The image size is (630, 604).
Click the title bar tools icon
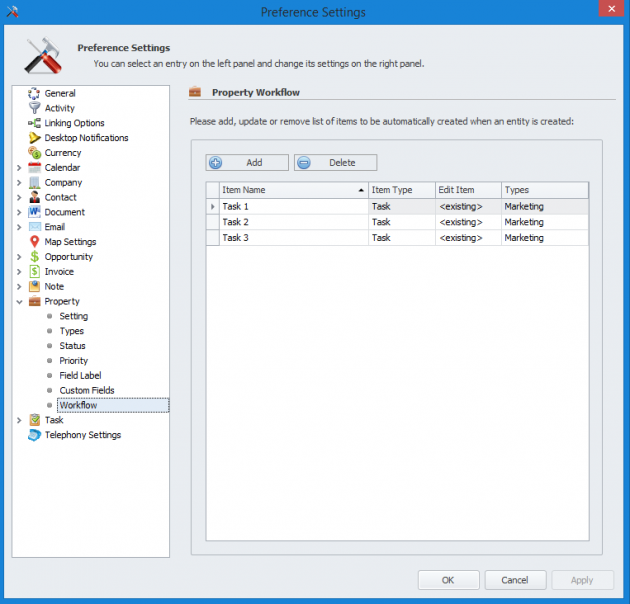click(x=12, y=11)
